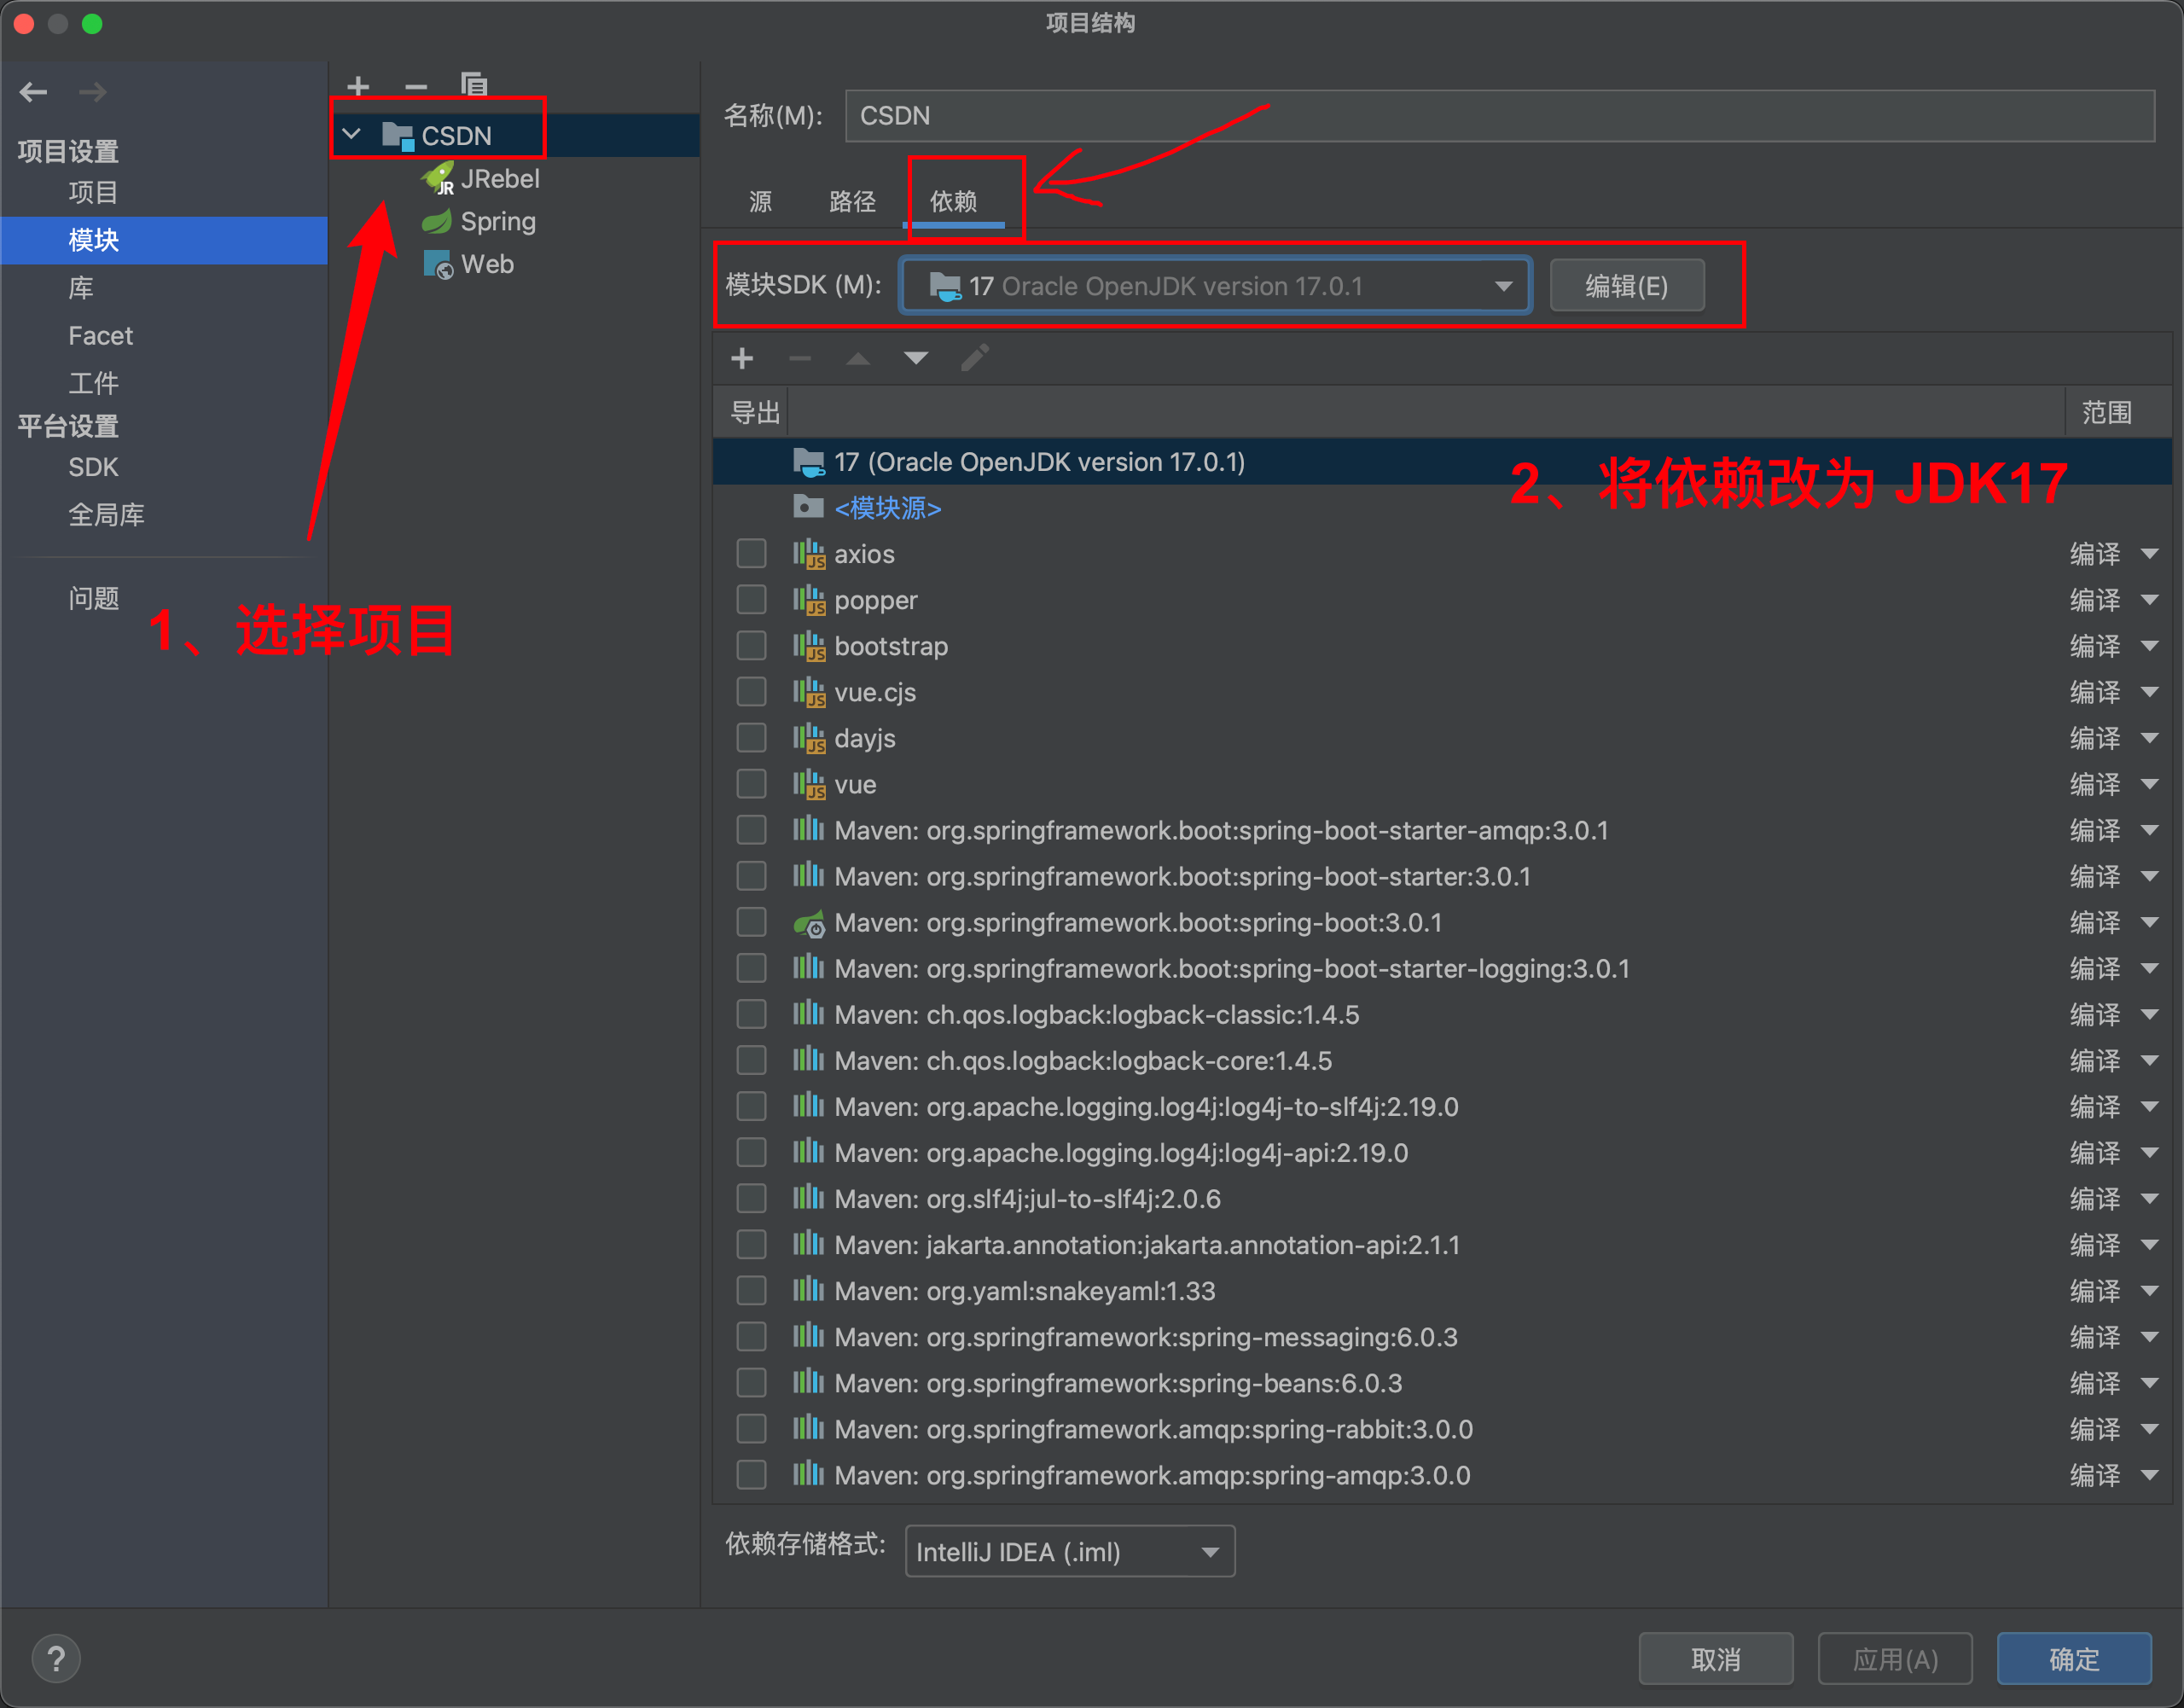Check the export box for popper
The height and width of the screenshot is (1708, 2184).
[751, 600]
